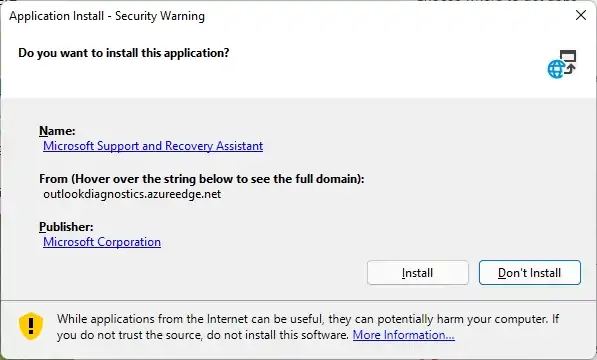Click the word 'Security Warning' in the title

[x=160, y=16]
